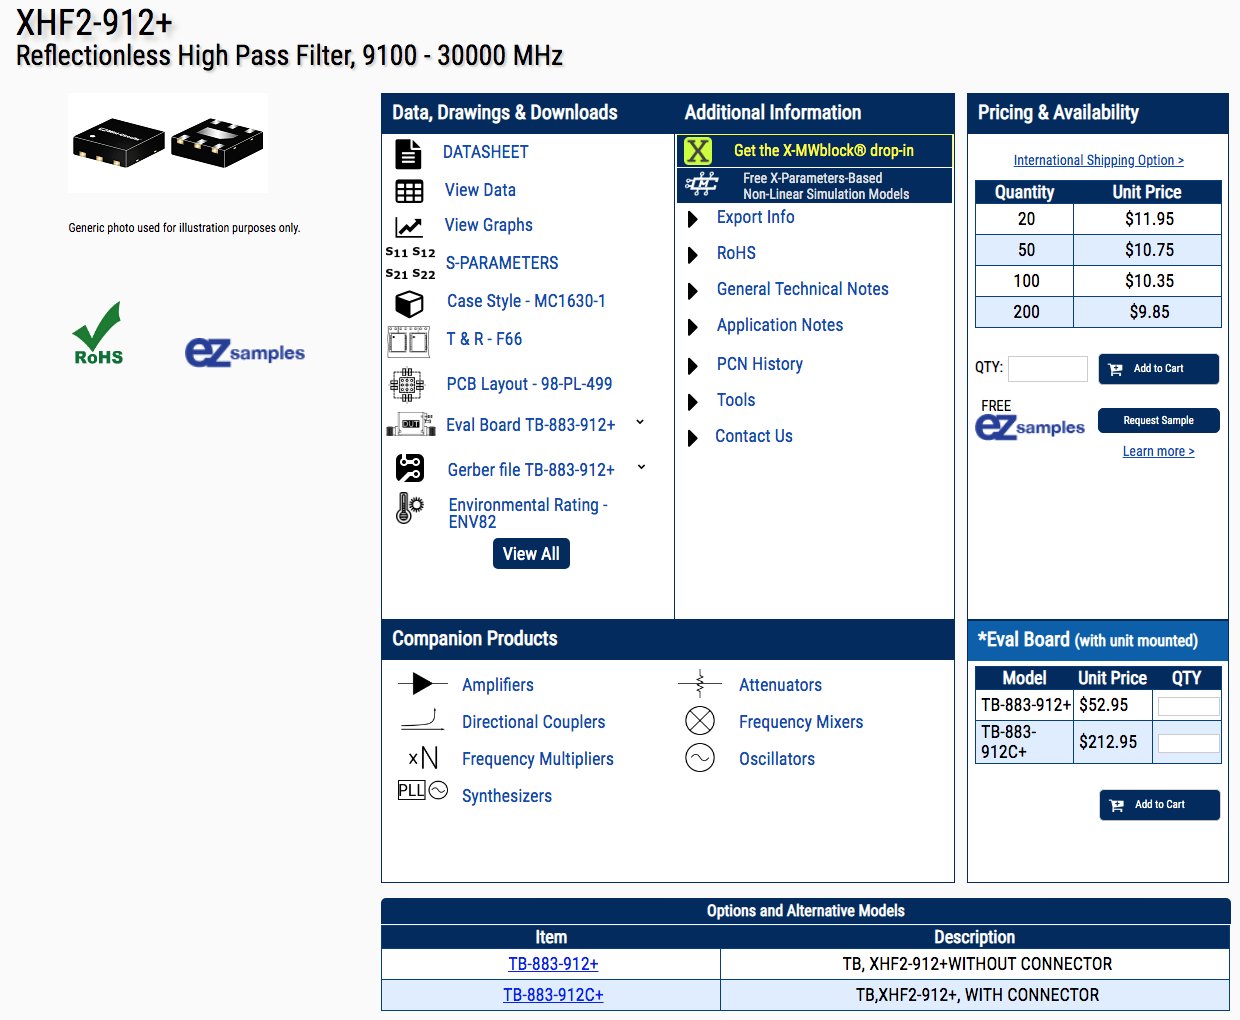
Task: Click the green RoHS checkmark logo
Action: 98,334
